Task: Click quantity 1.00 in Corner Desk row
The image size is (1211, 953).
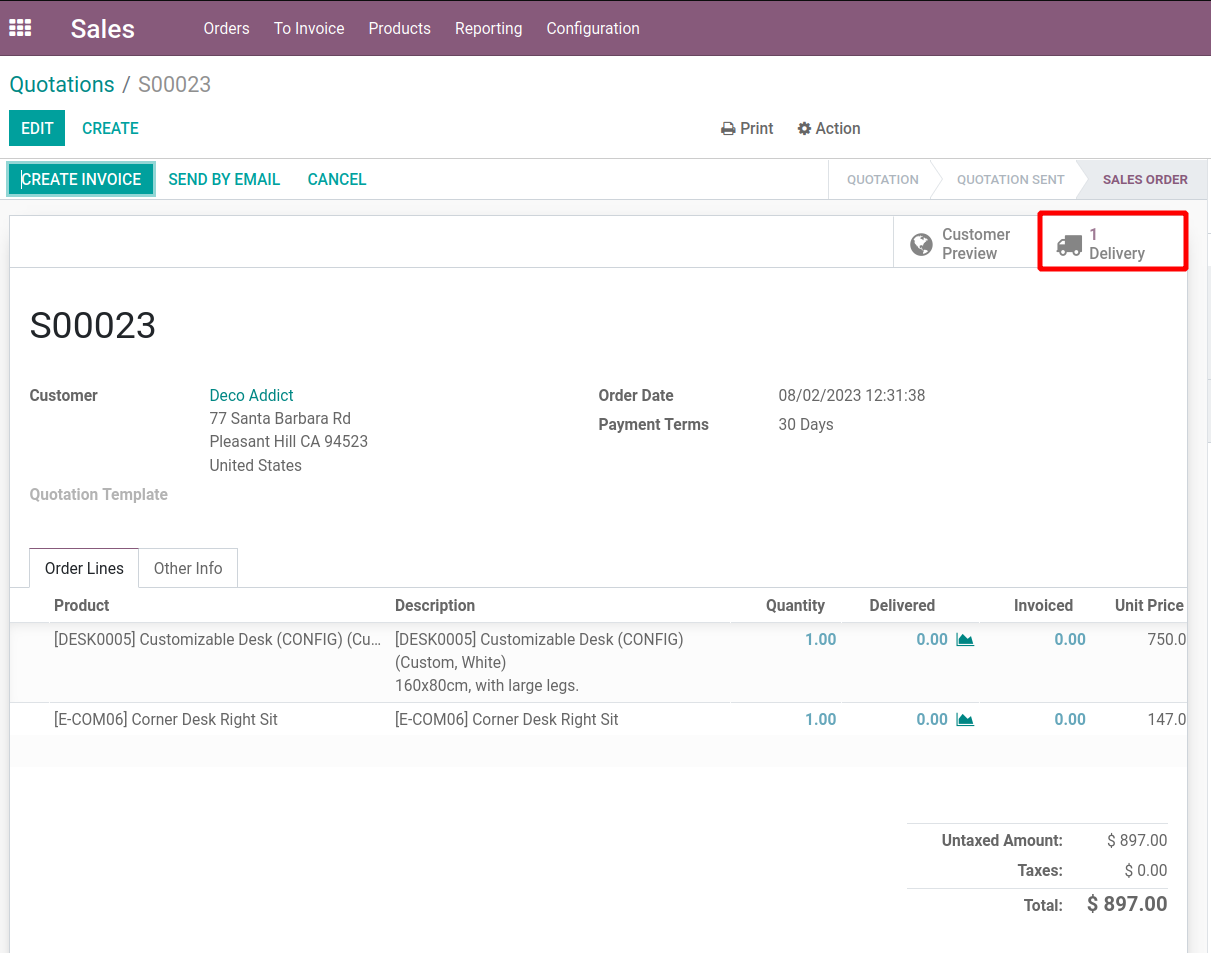Action: pos(820,719)
